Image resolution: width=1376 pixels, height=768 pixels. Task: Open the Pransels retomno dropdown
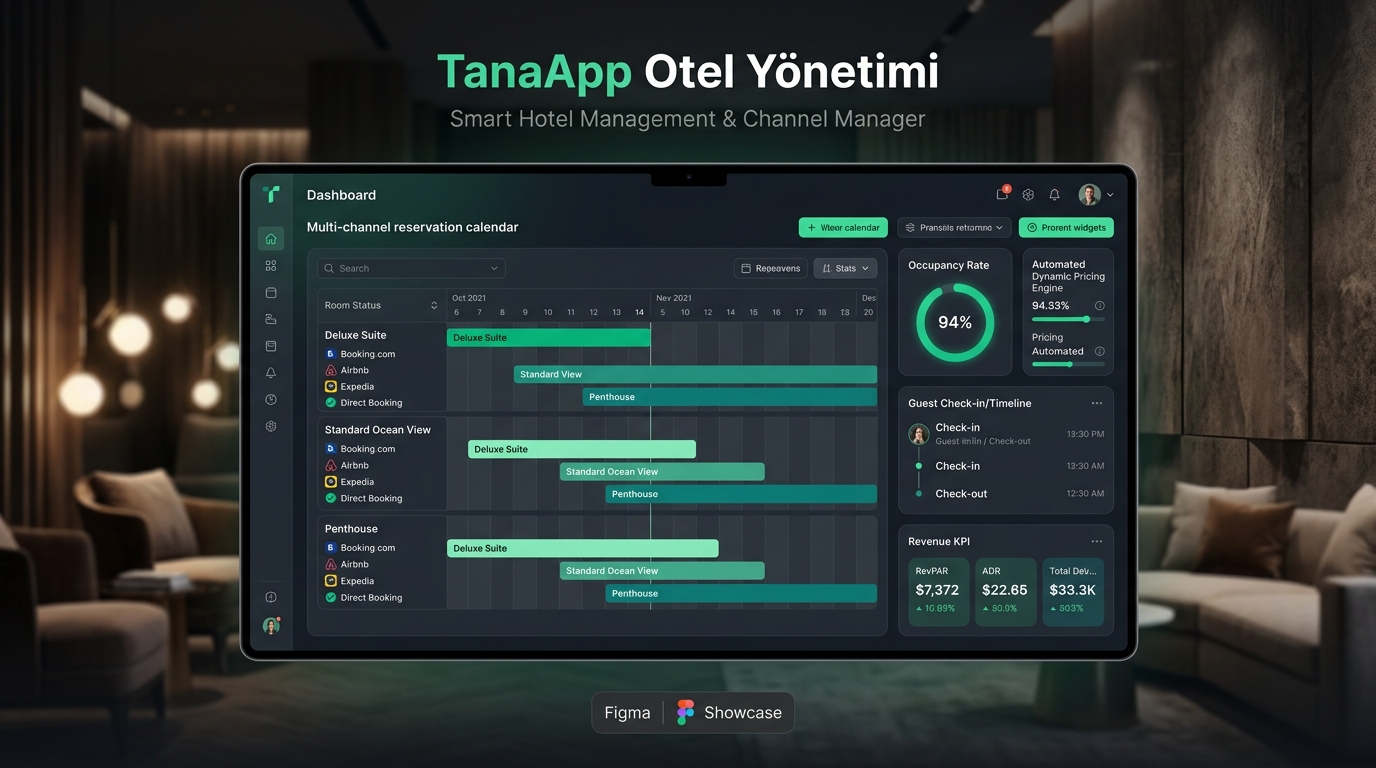[x=954, y=228]
